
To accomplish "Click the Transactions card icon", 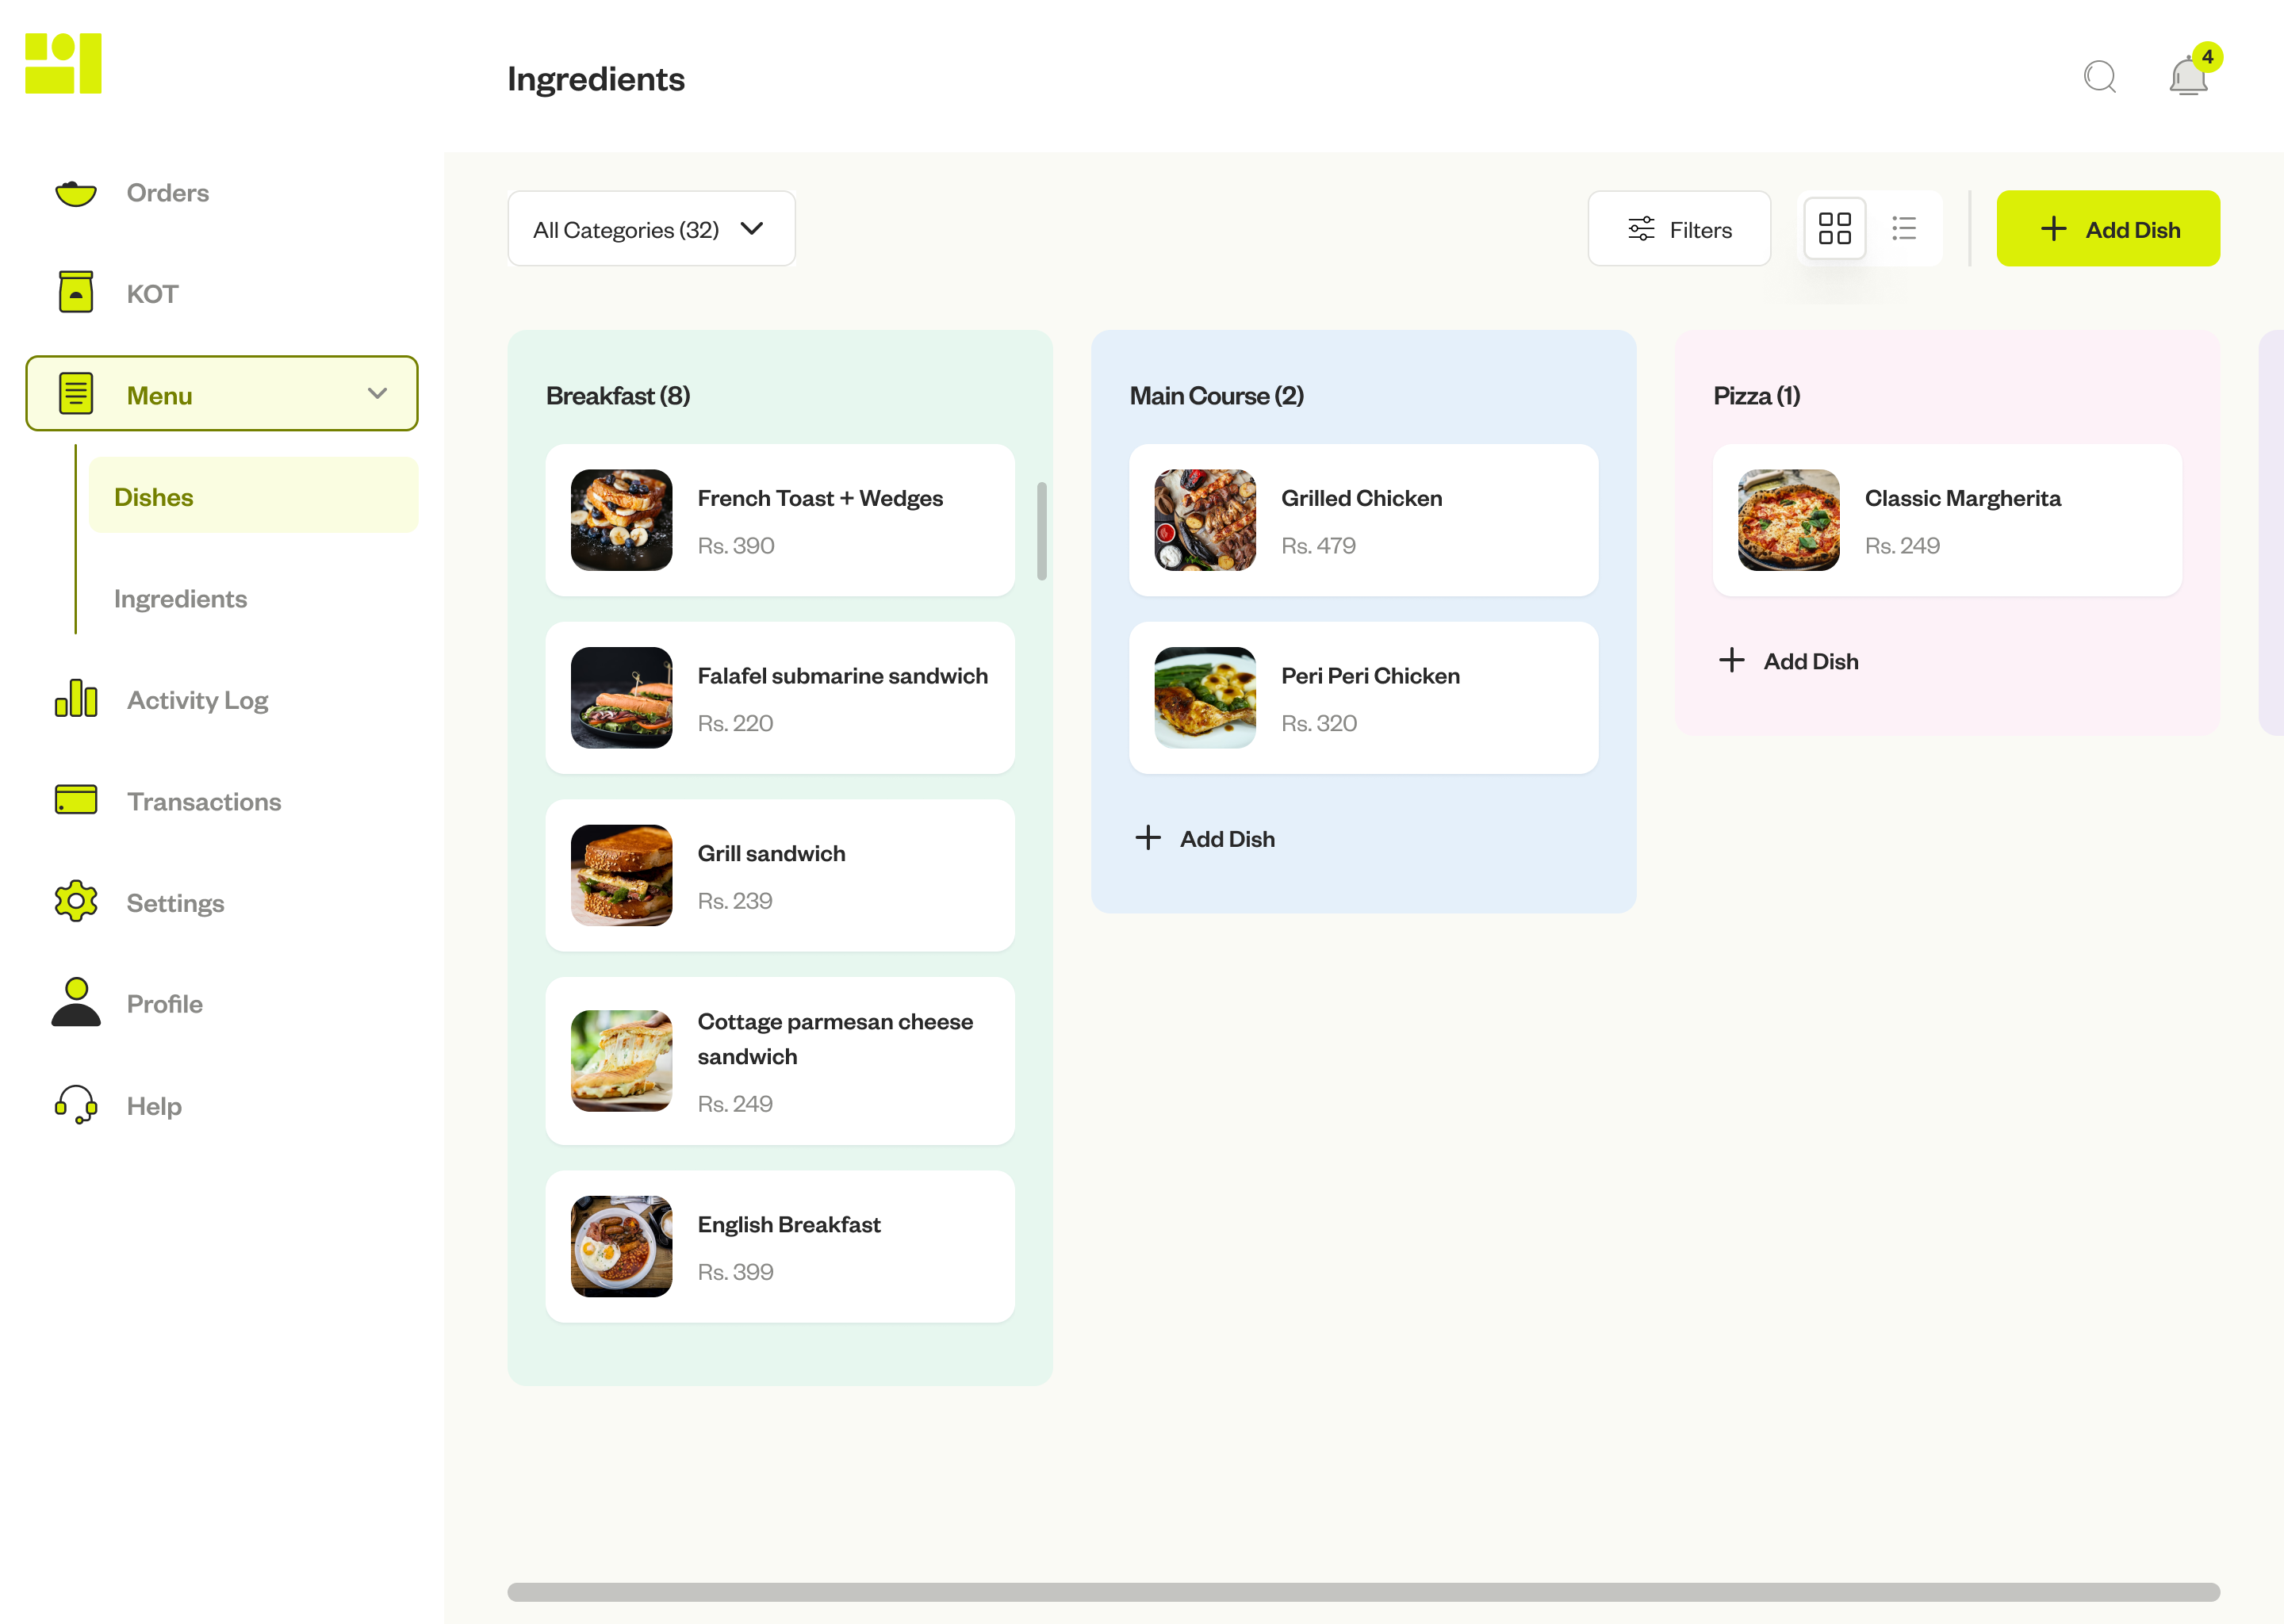I will pyautogui.click(x=76, y=800).
